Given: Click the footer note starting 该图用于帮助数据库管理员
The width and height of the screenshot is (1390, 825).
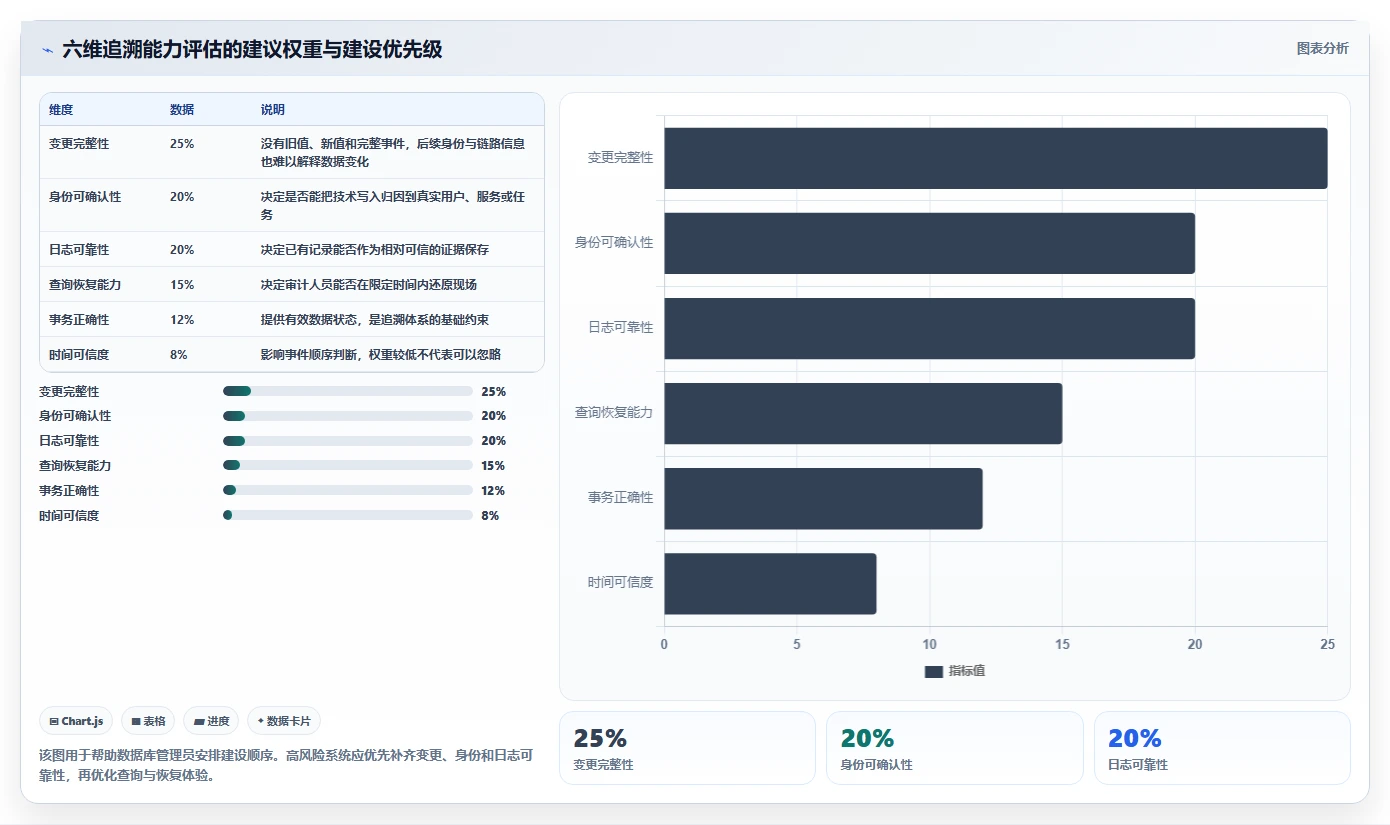Looking at the screenshot, I should point(286,765).
